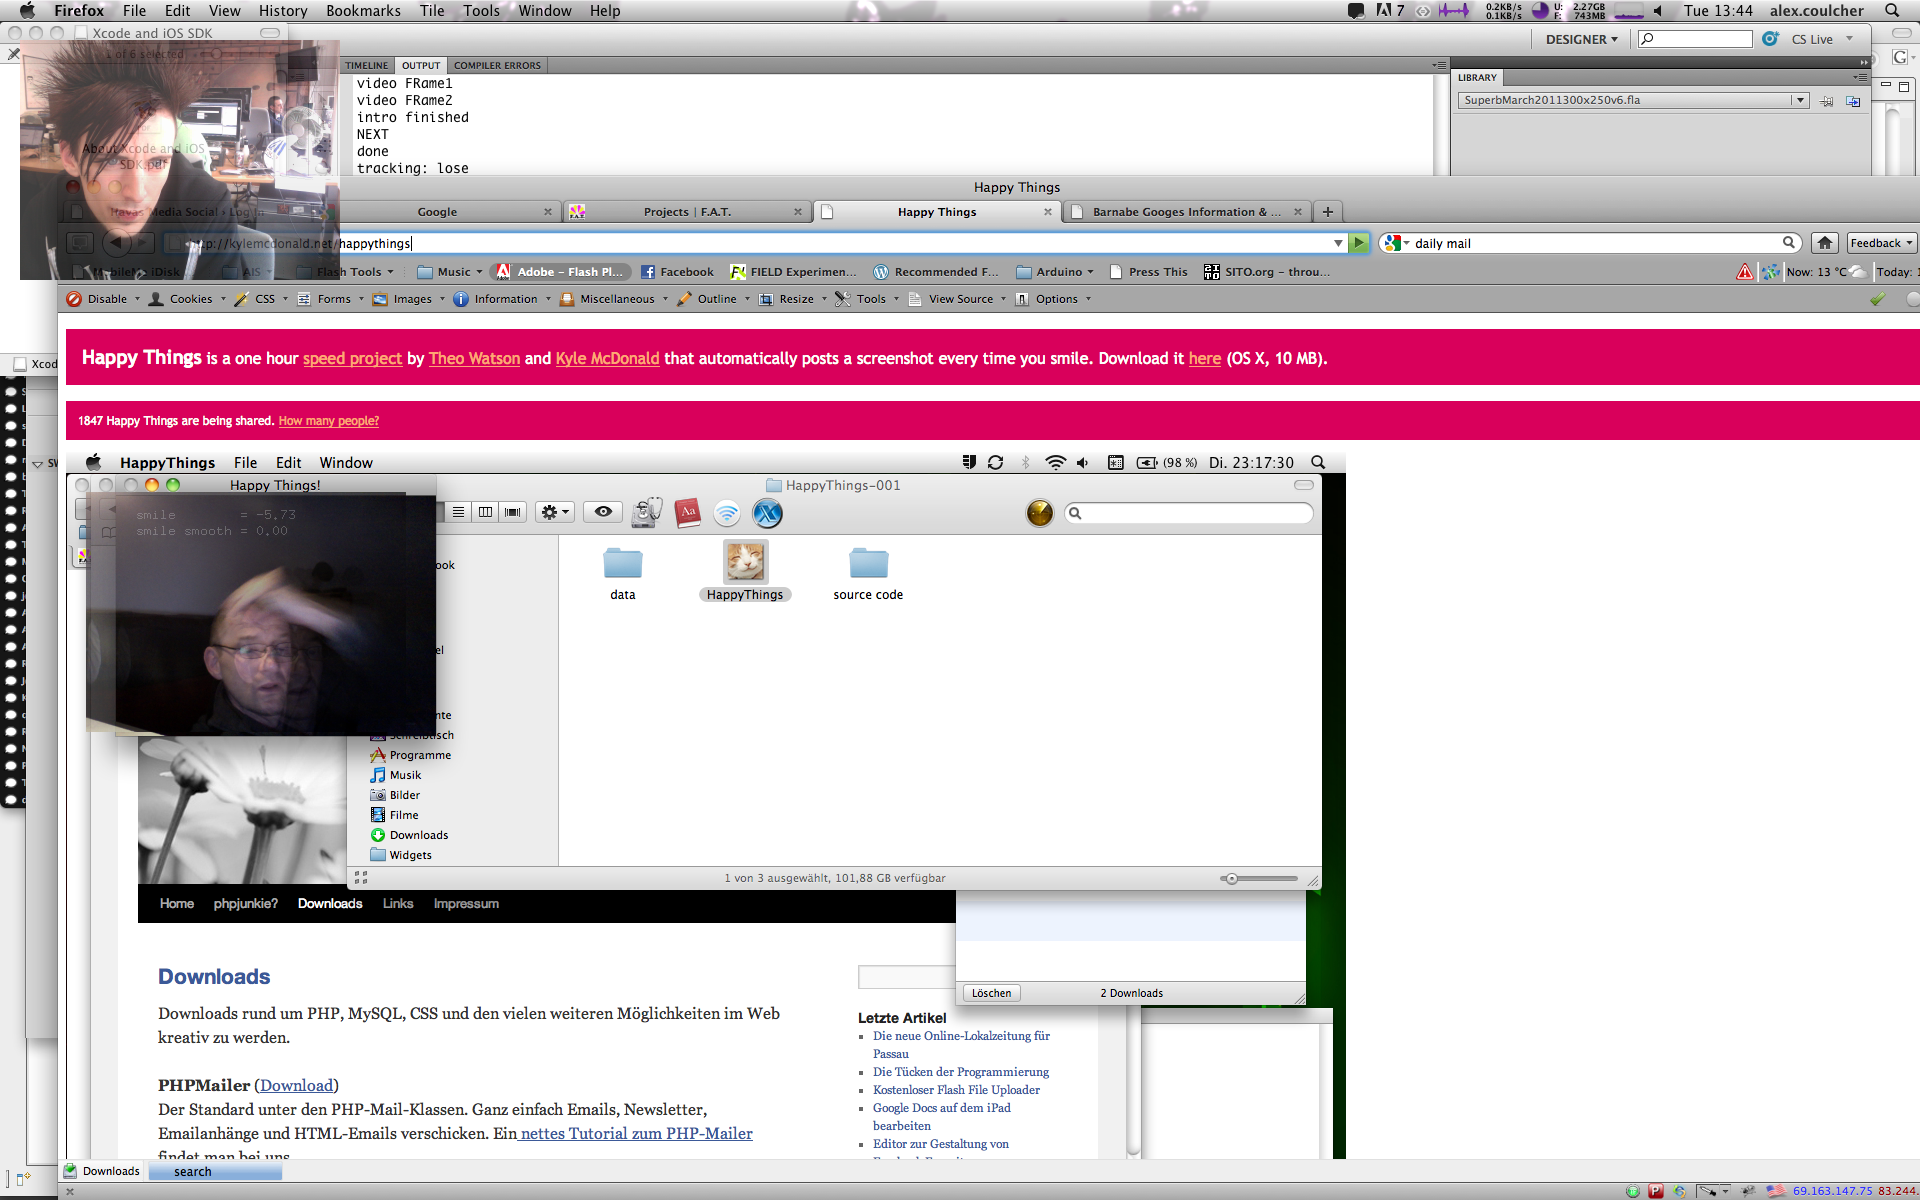Open the History menu in the Firefox menu bar
Viewport: 1920px width, 1200px height.
283,11
